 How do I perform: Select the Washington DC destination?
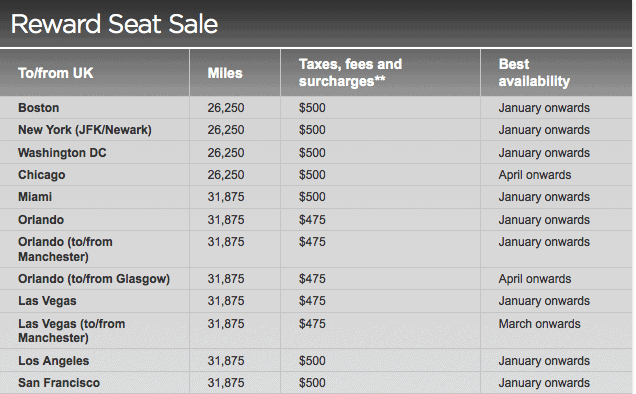click(62, 153)
